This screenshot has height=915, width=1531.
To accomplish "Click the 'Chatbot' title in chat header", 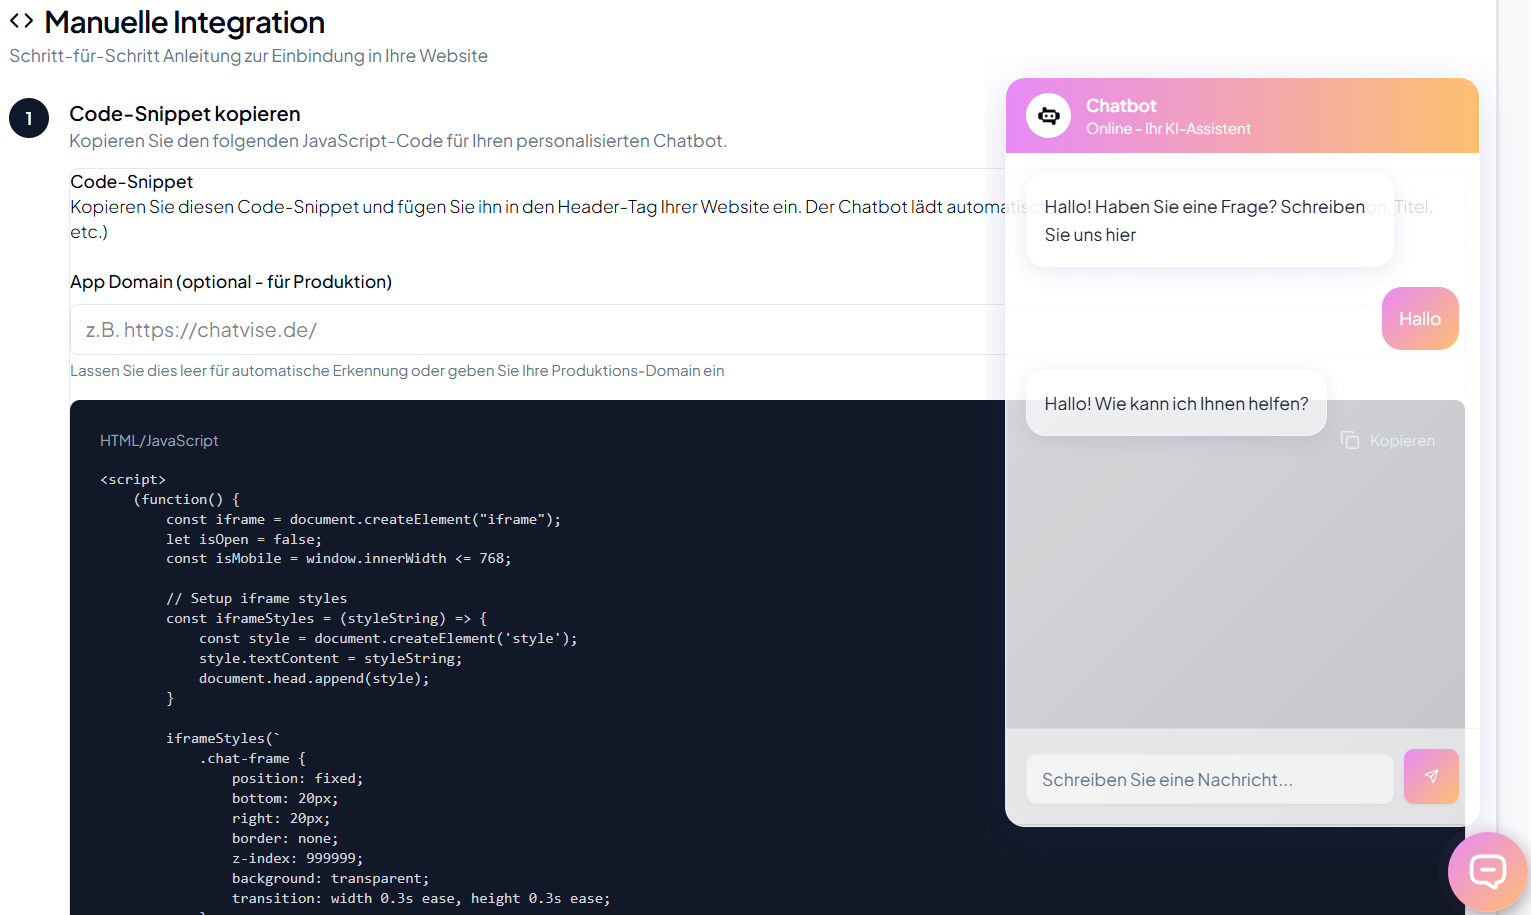I will point(1121,106).
